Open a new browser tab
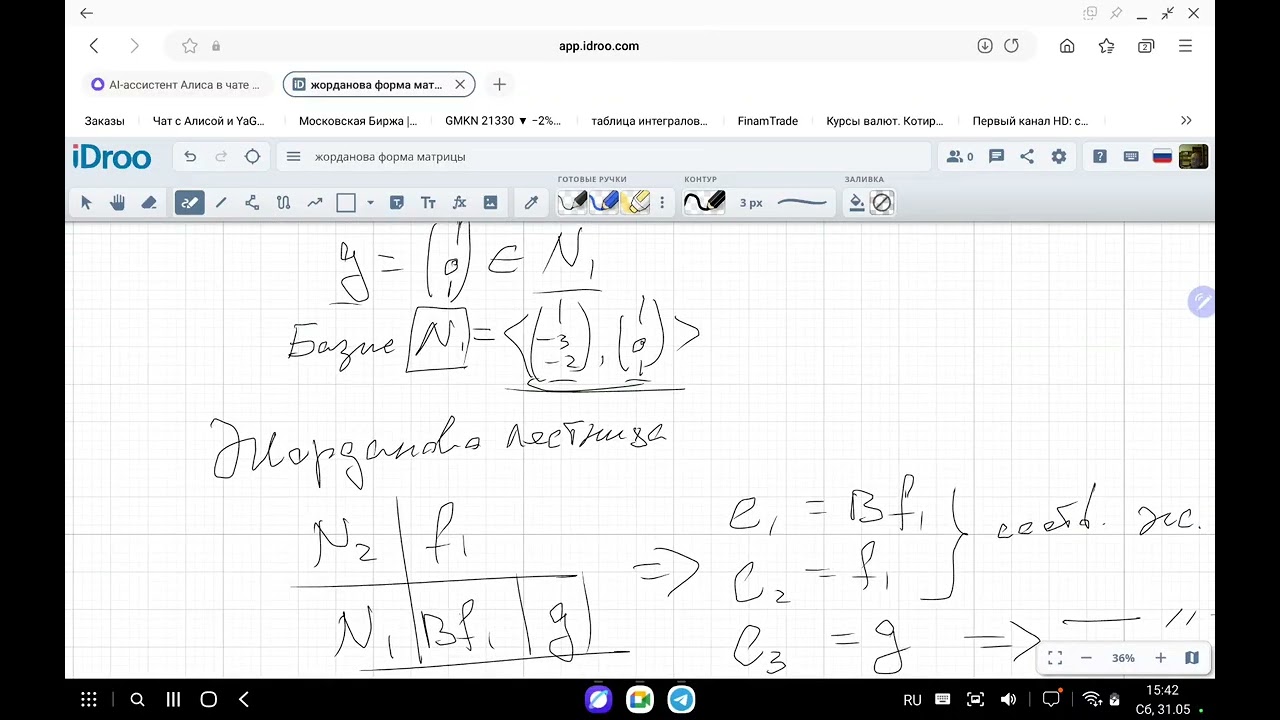 tap(499, 85)
